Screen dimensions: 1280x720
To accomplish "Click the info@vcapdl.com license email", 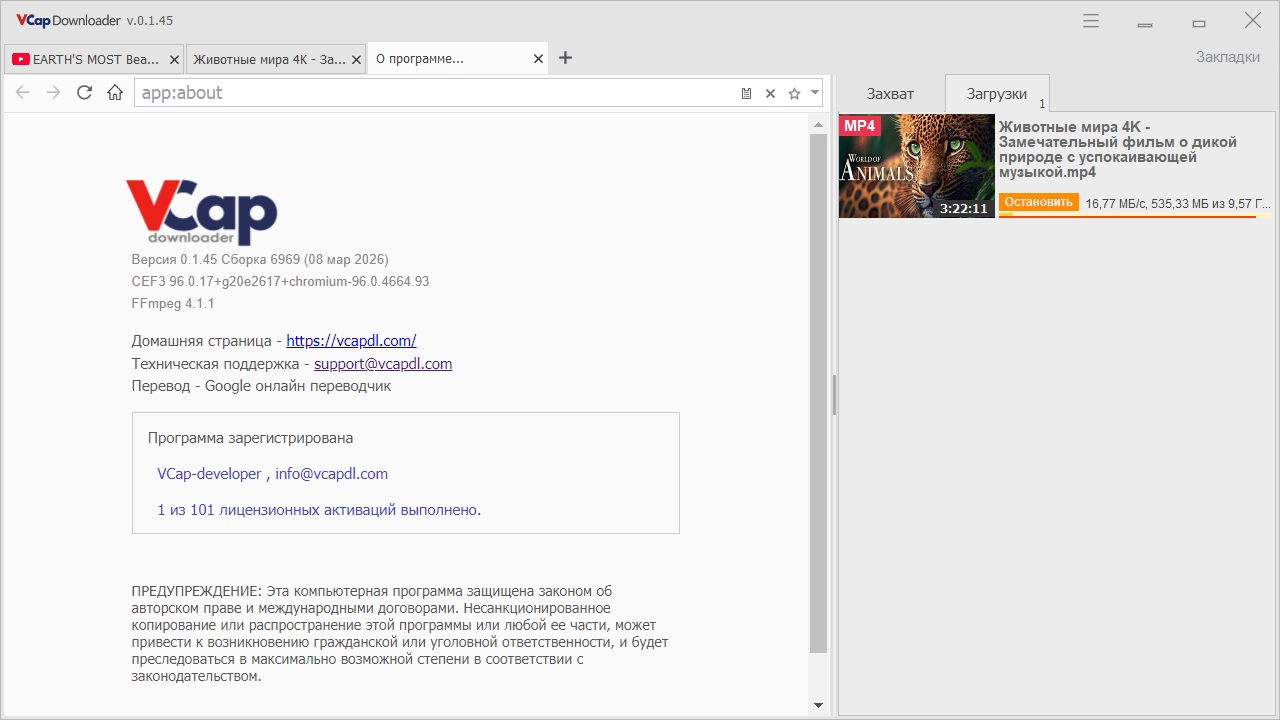I will tap(332, 474).
